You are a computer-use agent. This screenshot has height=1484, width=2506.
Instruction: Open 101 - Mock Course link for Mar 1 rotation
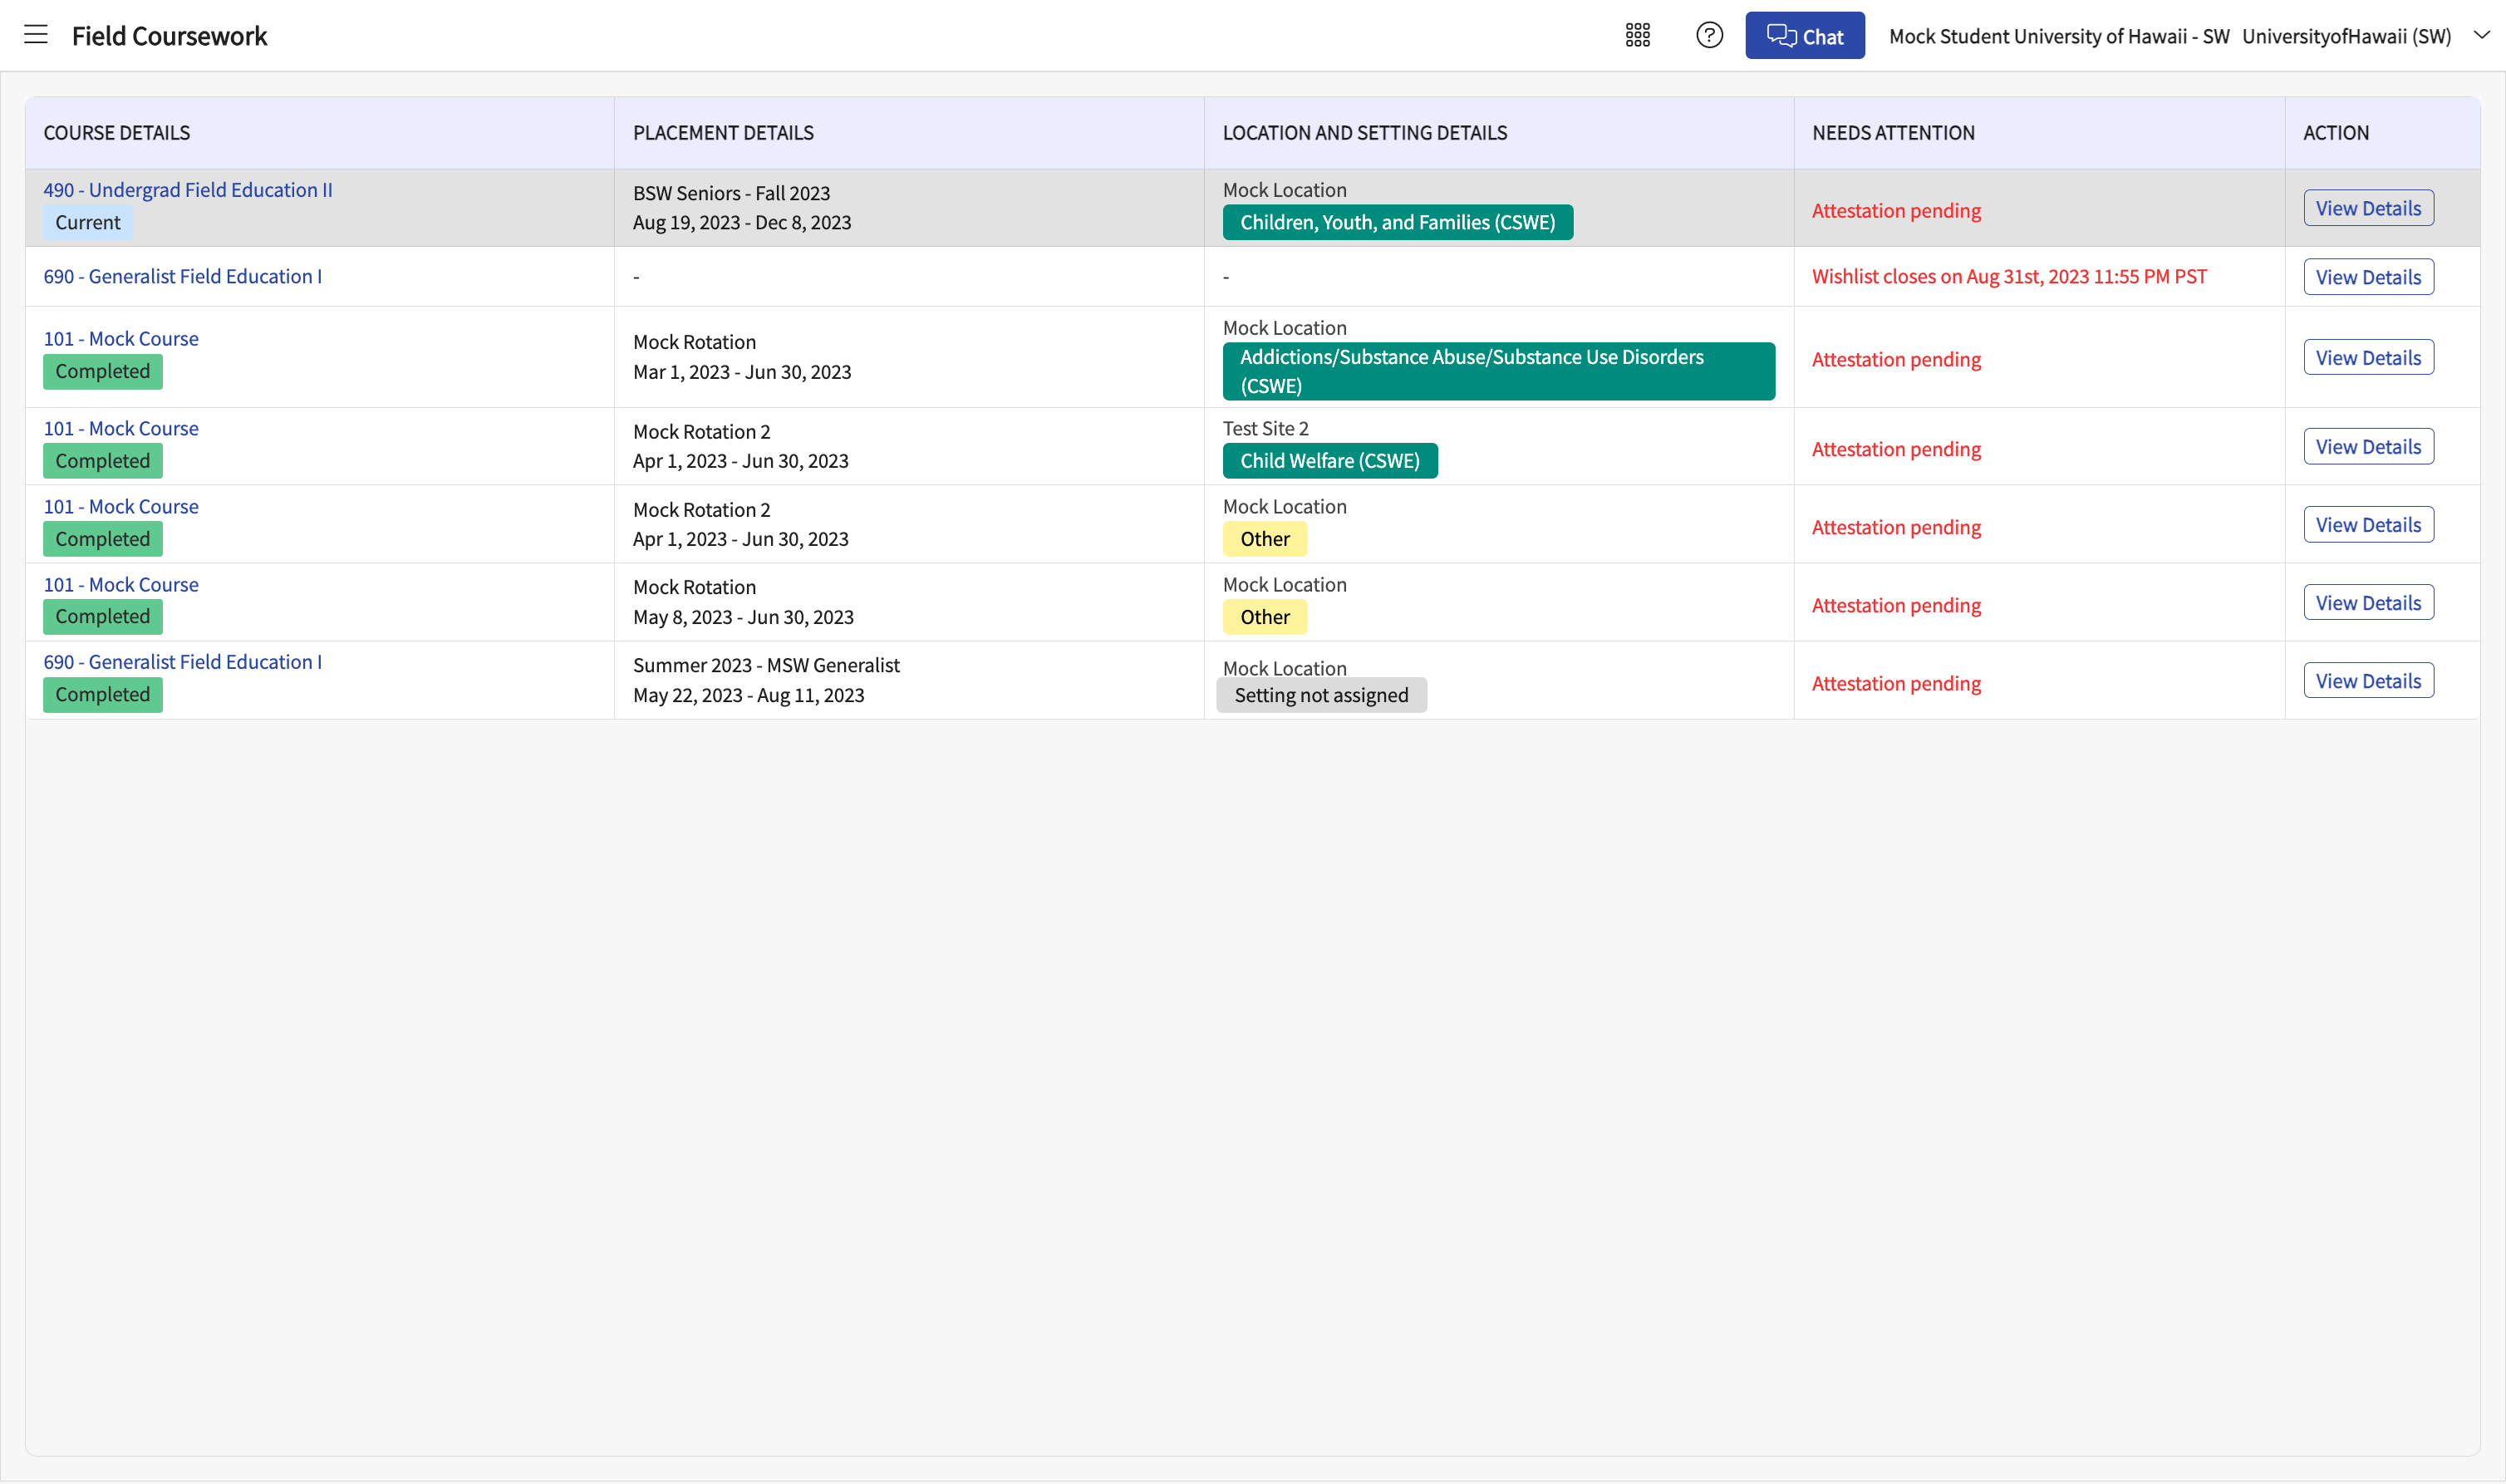[x=121, y=338]
